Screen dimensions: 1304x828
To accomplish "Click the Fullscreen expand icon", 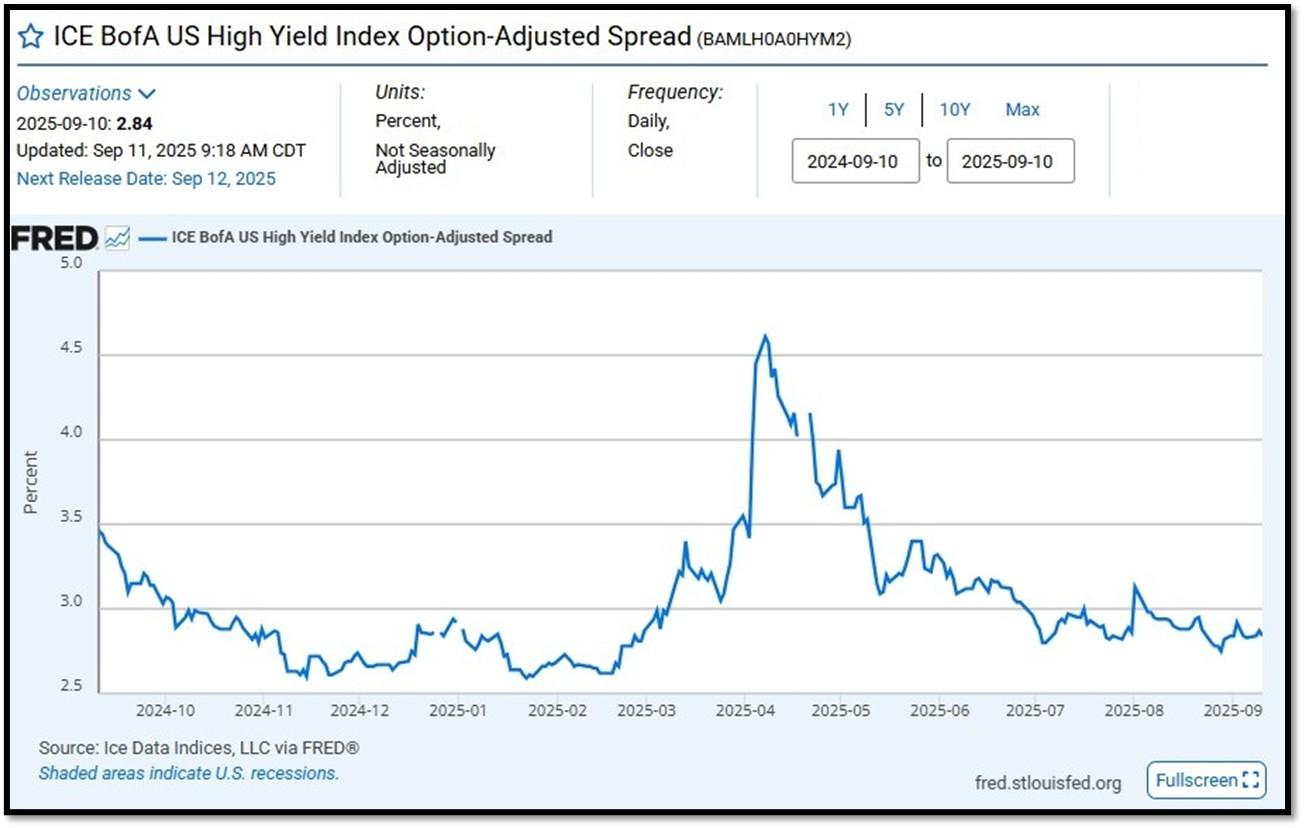I will tap(1249, 780).
